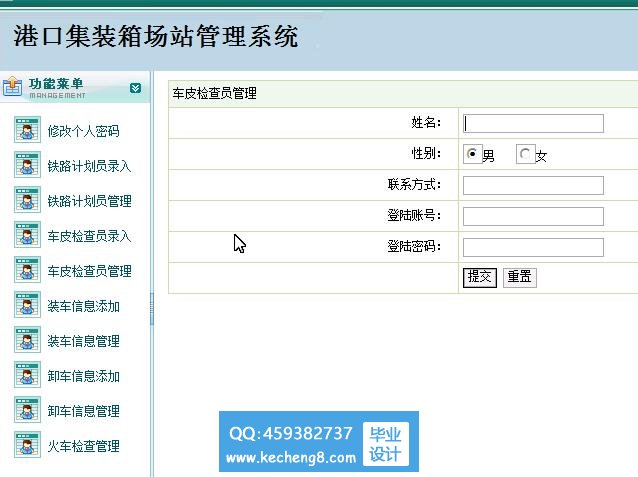The height and width of the screenshot is (477, 638).
Task: Open 车皮检查员录入 menu item
Action: [x=90, y=236]
